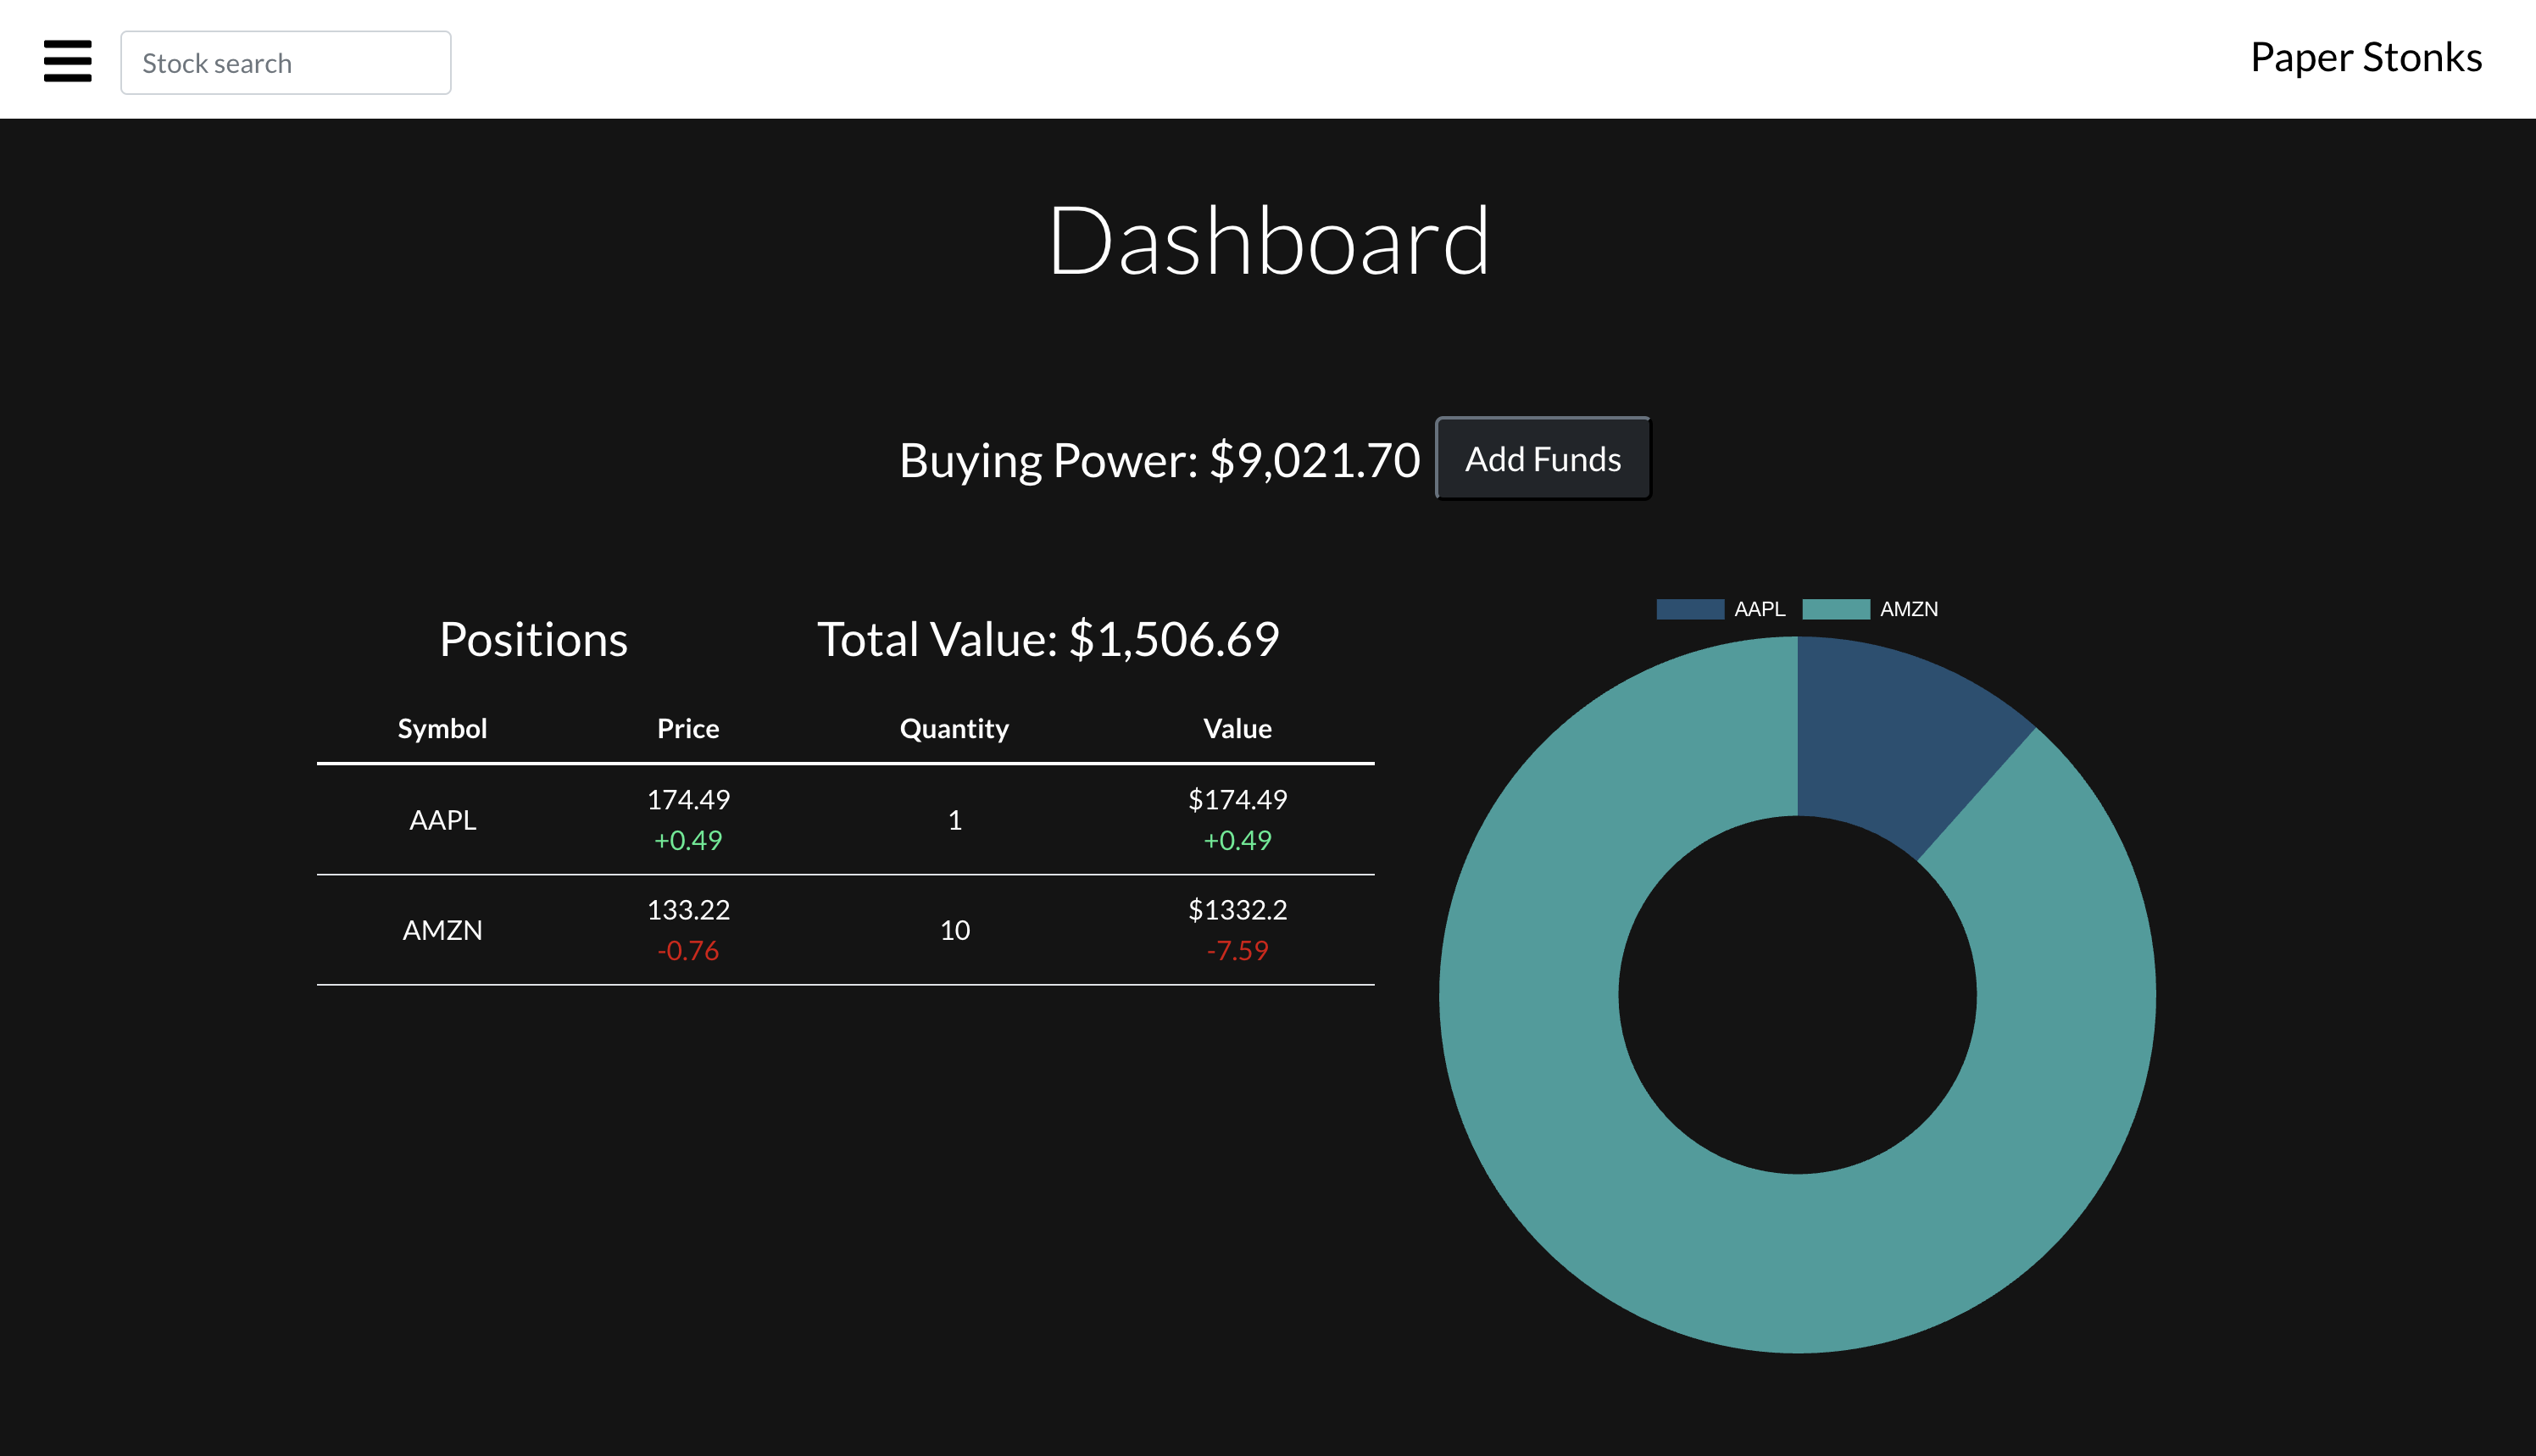Image resolution: width=2536 pixels, height=1456 pixels.
Task: Click the AAPL legend label
Action: (x=1759, y=609)
